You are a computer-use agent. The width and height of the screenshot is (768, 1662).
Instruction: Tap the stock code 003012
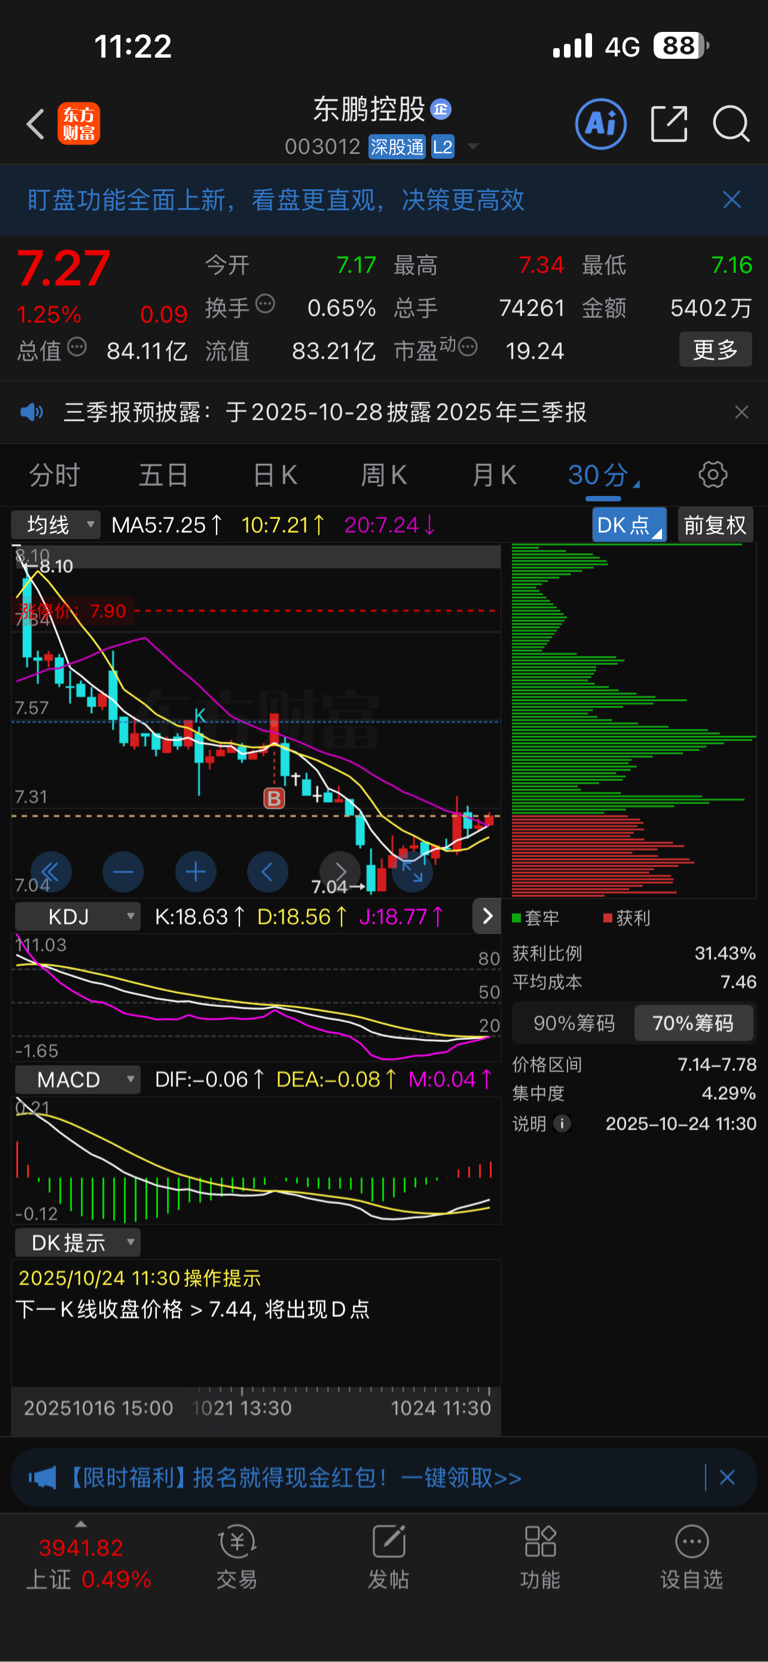click(x=322, y=147)
